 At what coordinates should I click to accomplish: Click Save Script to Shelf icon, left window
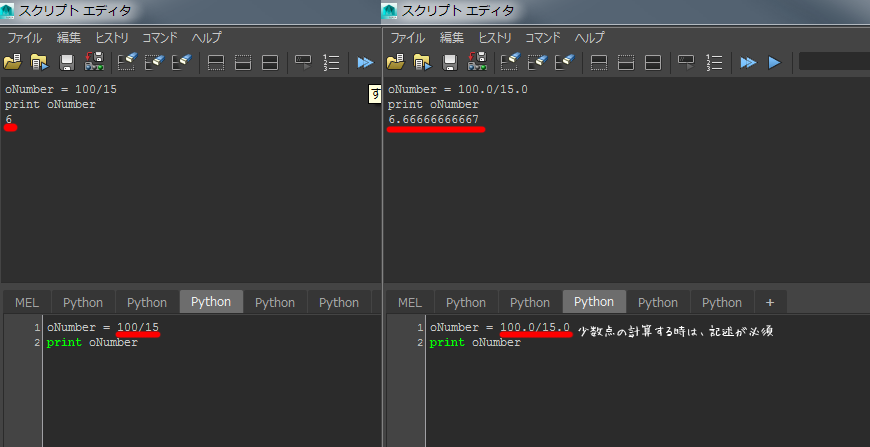pyautogui.click(x=94, y=62)
